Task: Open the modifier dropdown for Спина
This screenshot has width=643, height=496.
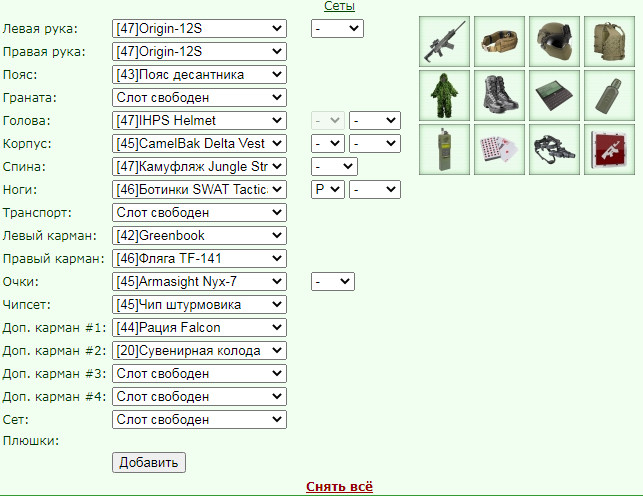Action: (x=334, y=166)
